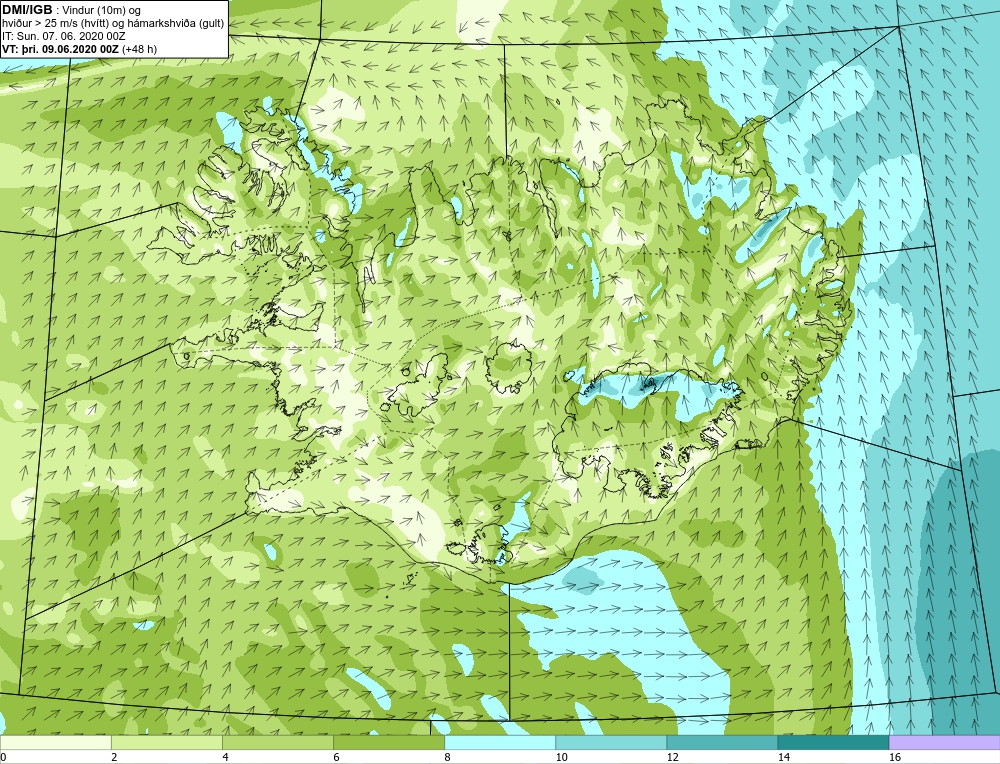Click the 'IT: Sun. 07. 06. 2020 00Z' line

(x=64, y=36)
